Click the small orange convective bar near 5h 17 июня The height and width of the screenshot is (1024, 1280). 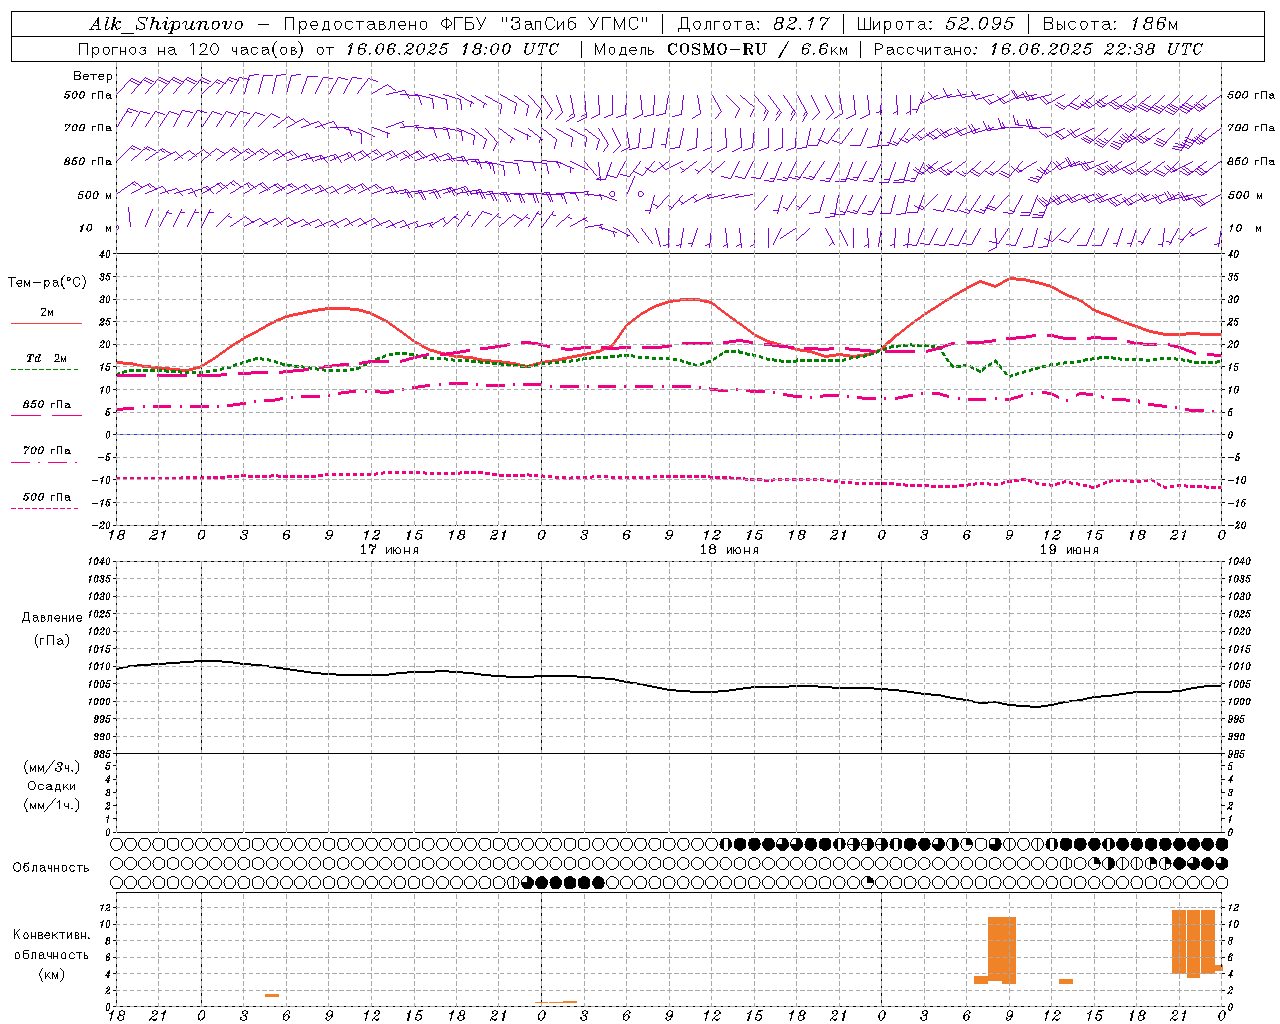(272, 995)
